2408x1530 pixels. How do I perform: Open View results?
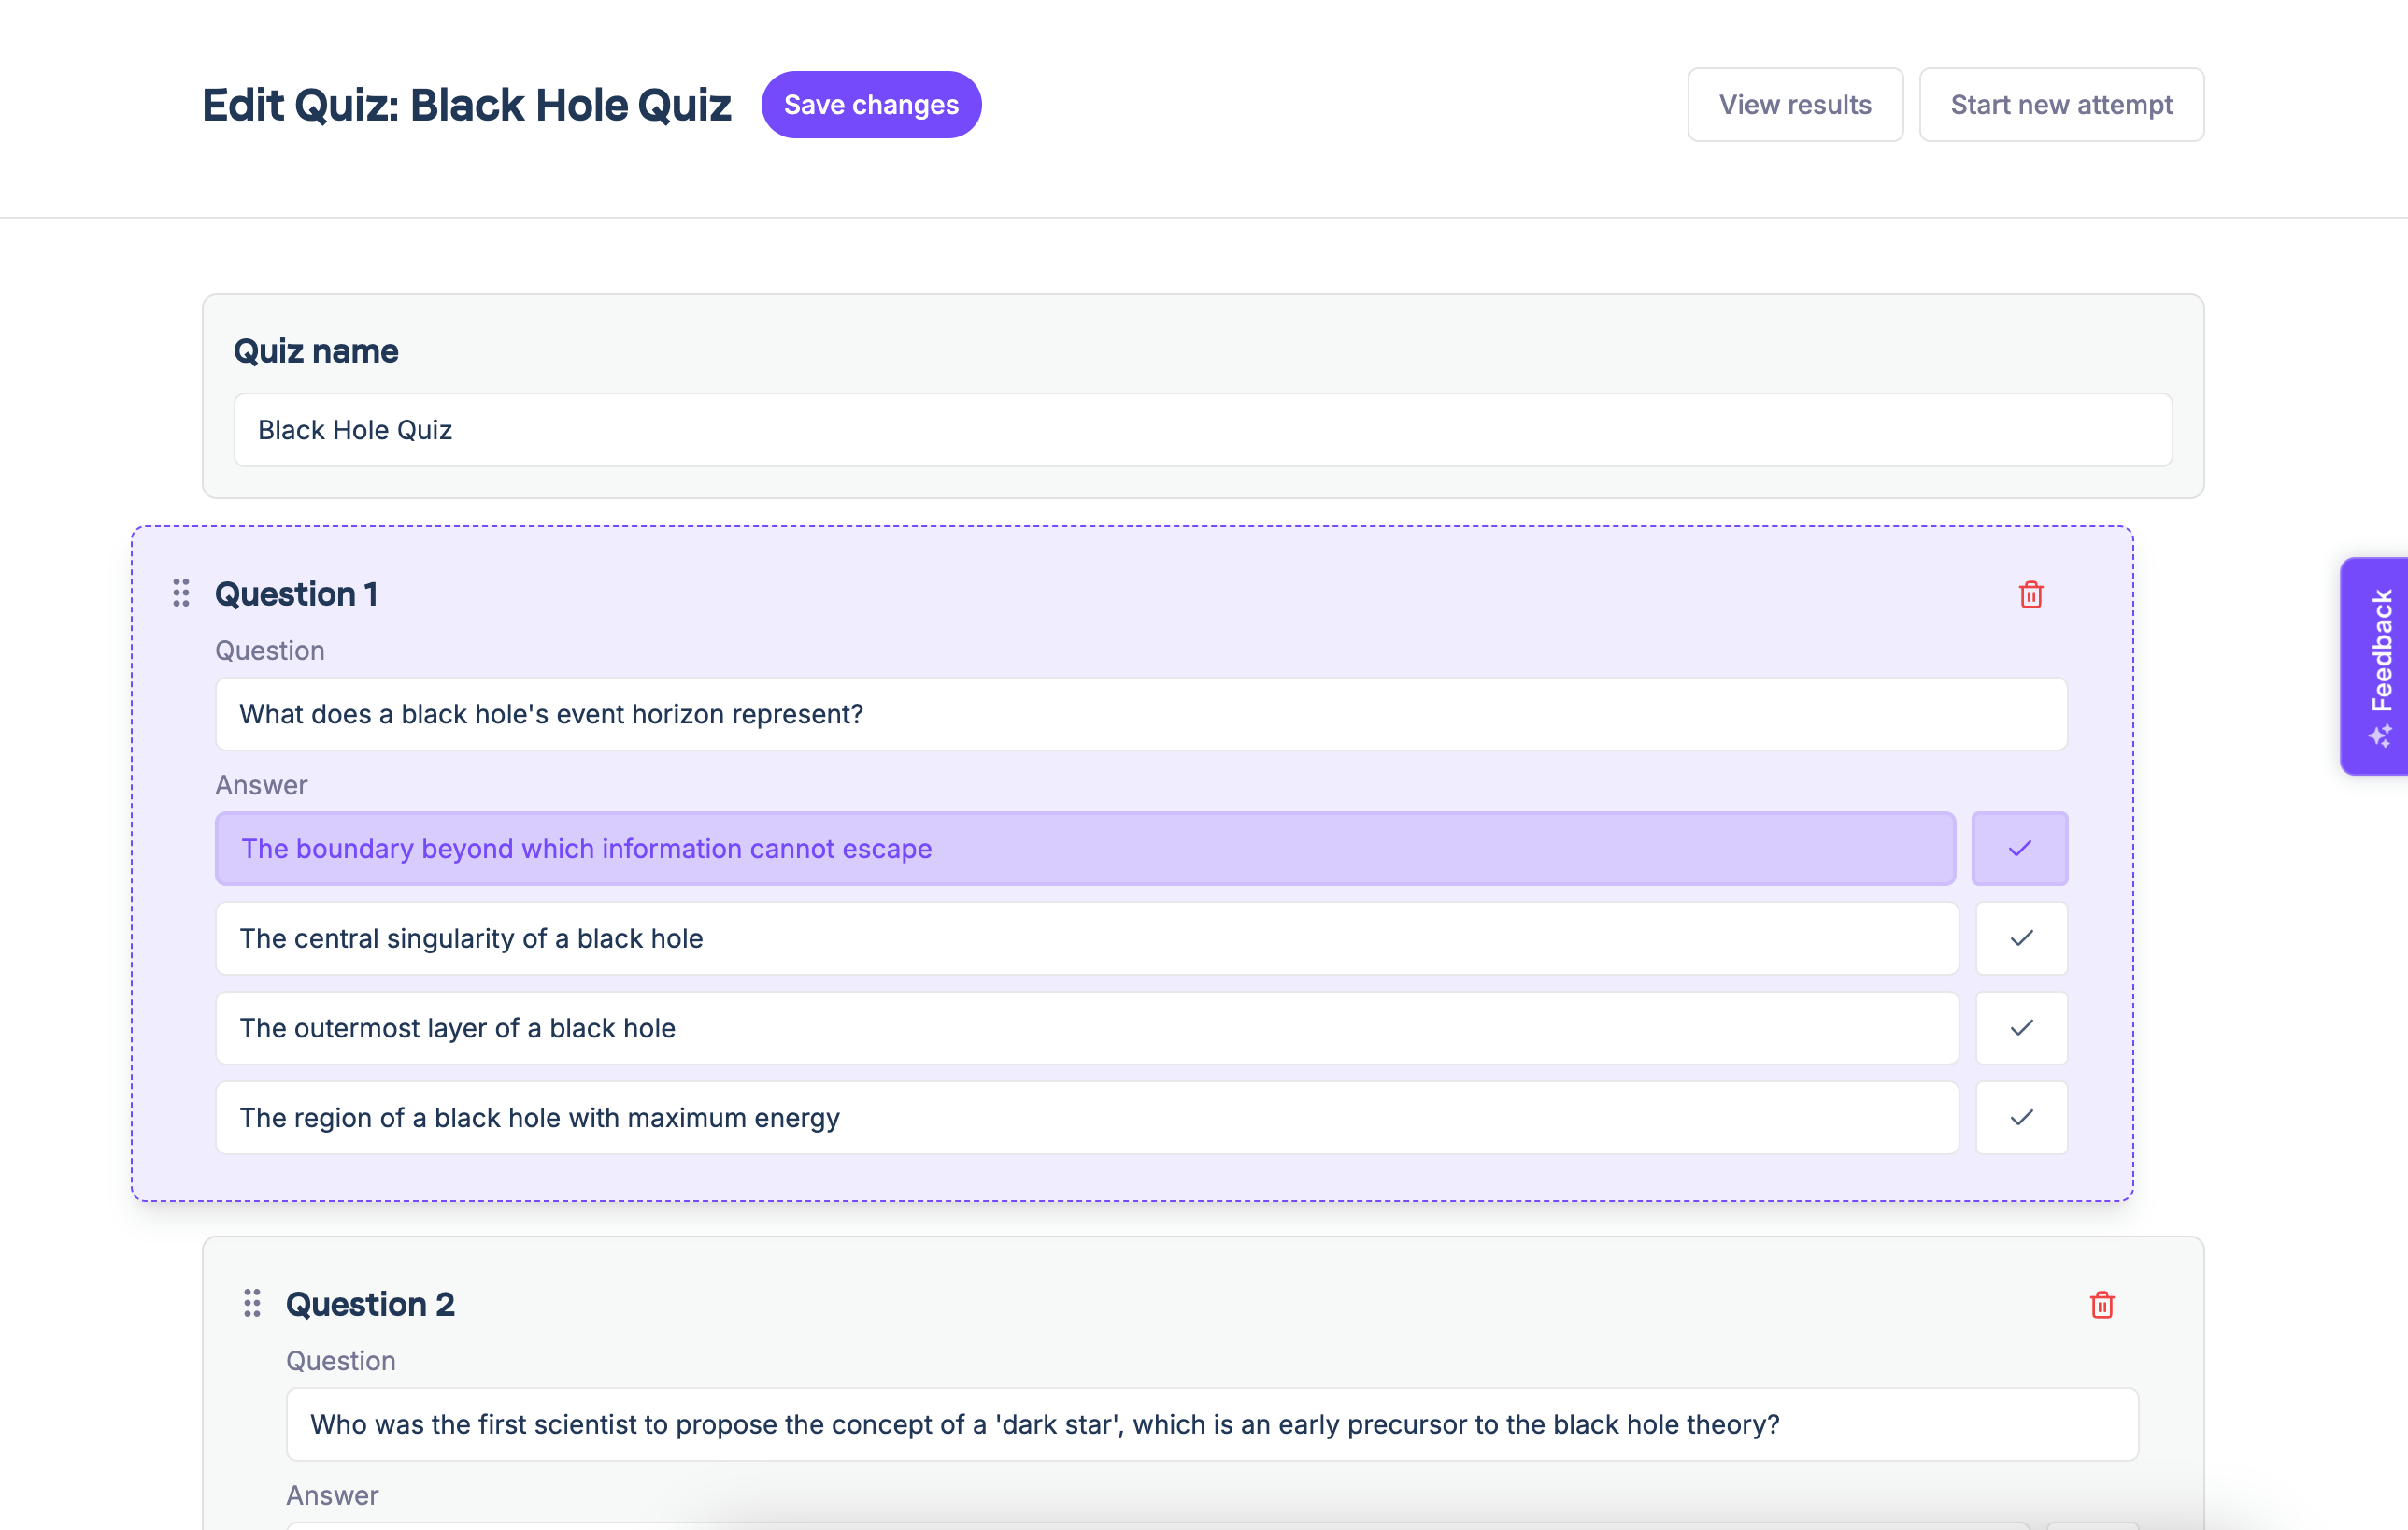pyautogui.click(x=1795, y=105)
